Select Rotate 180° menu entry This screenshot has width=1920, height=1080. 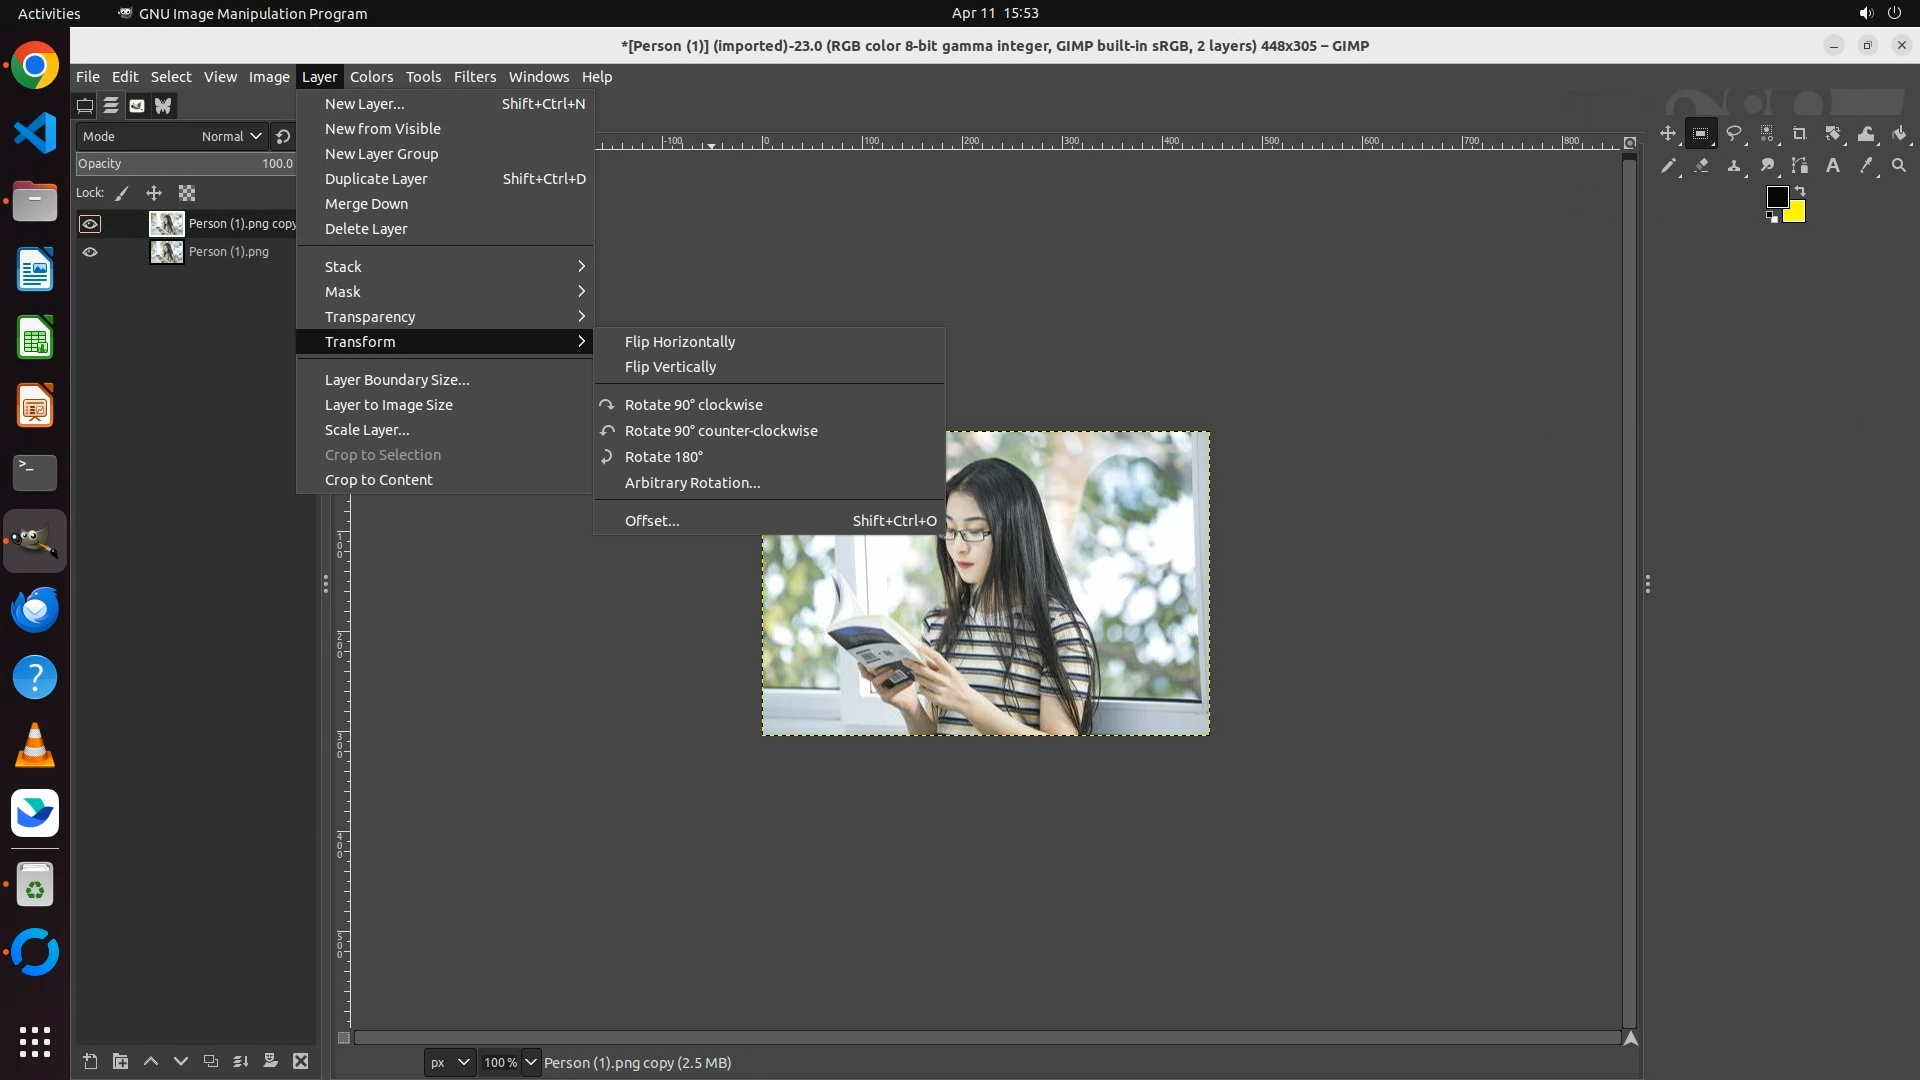[663, 457]
